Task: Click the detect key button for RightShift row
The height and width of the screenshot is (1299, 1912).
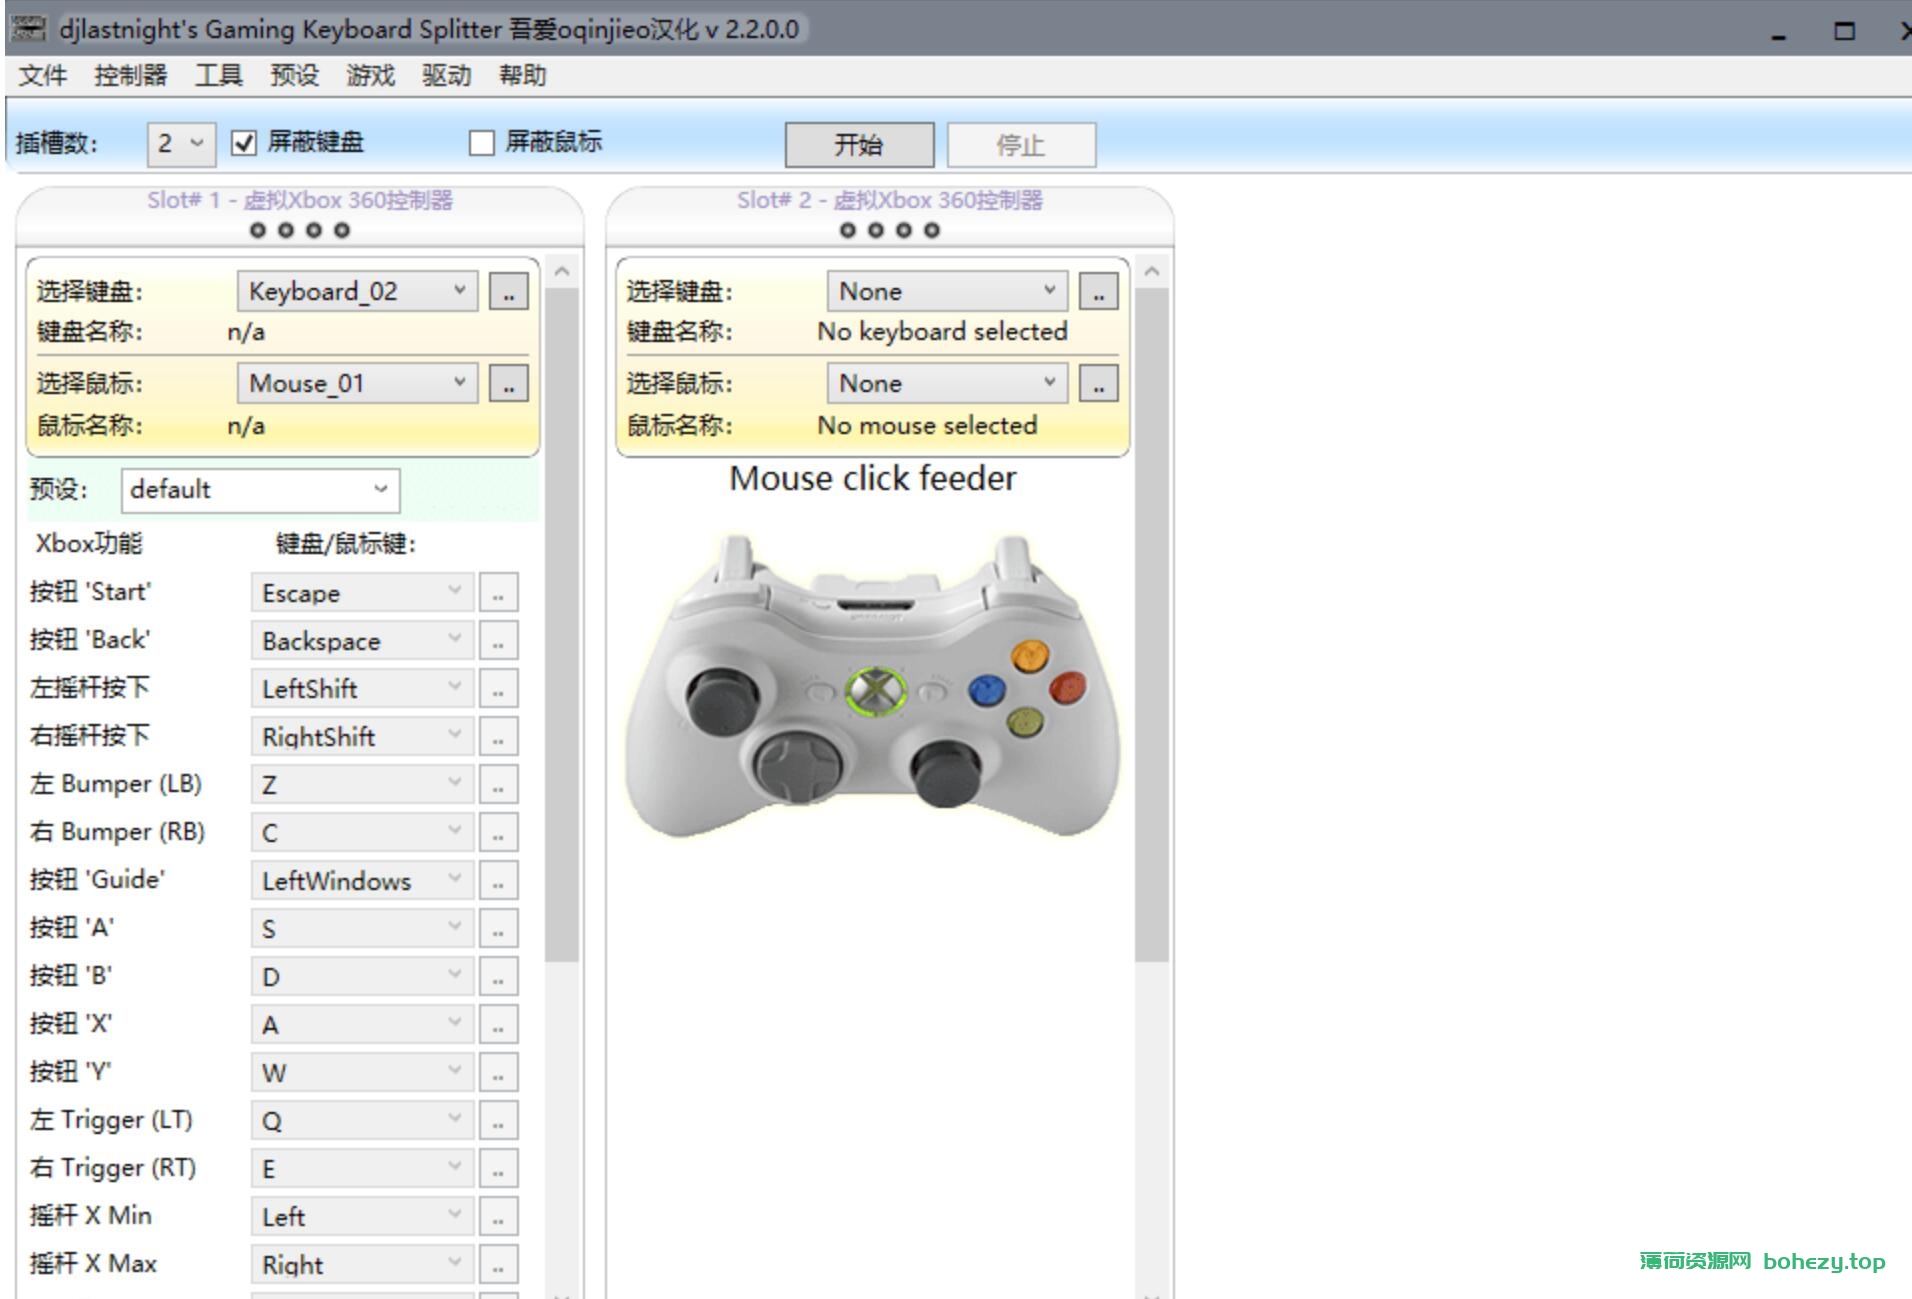Action: tap(498, 736)
